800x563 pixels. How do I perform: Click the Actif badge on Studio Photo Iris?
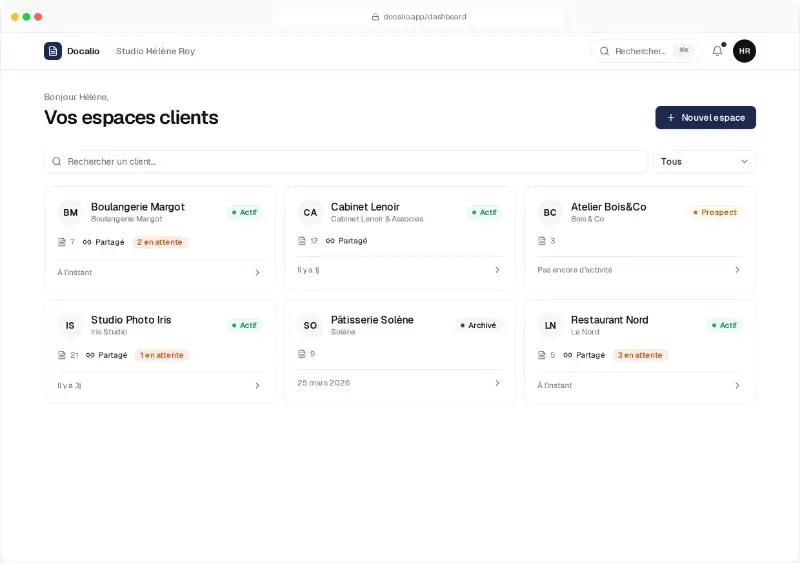(244, 325)
